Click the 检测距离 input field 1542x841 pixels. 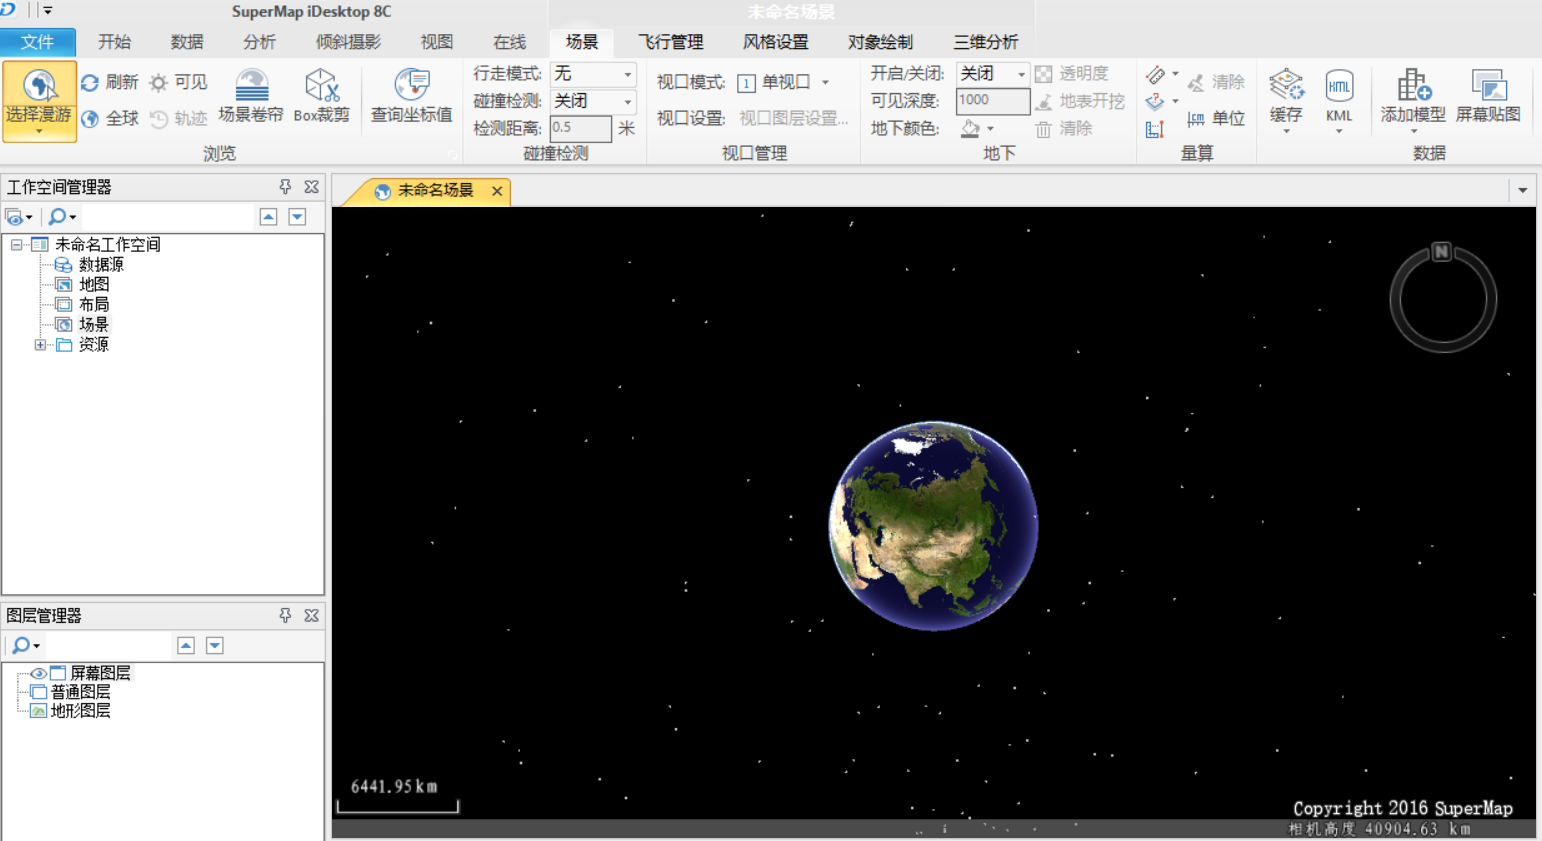pos(581,128)
